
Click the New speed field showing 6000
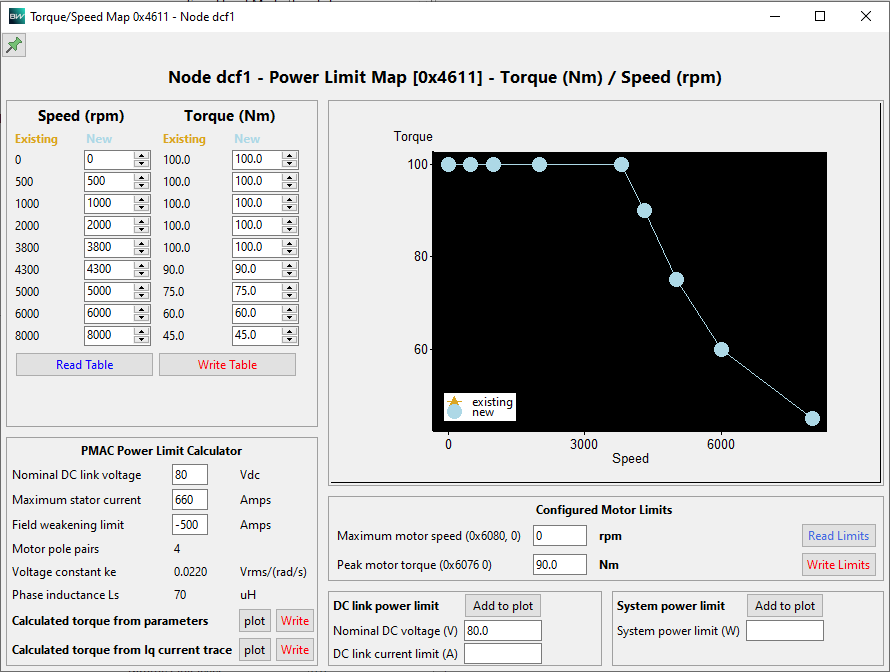click(x=110, y=313)
